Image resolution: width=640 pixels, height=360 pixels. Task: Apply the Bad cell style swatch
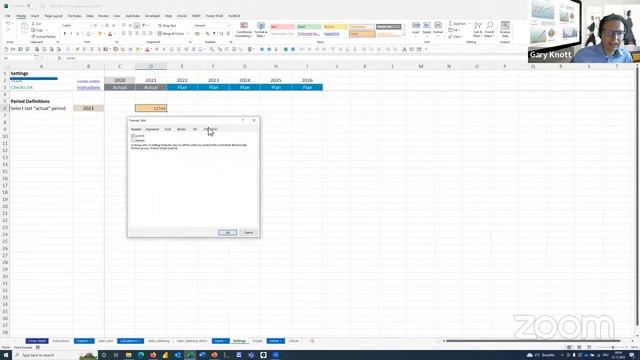(282, 27)
